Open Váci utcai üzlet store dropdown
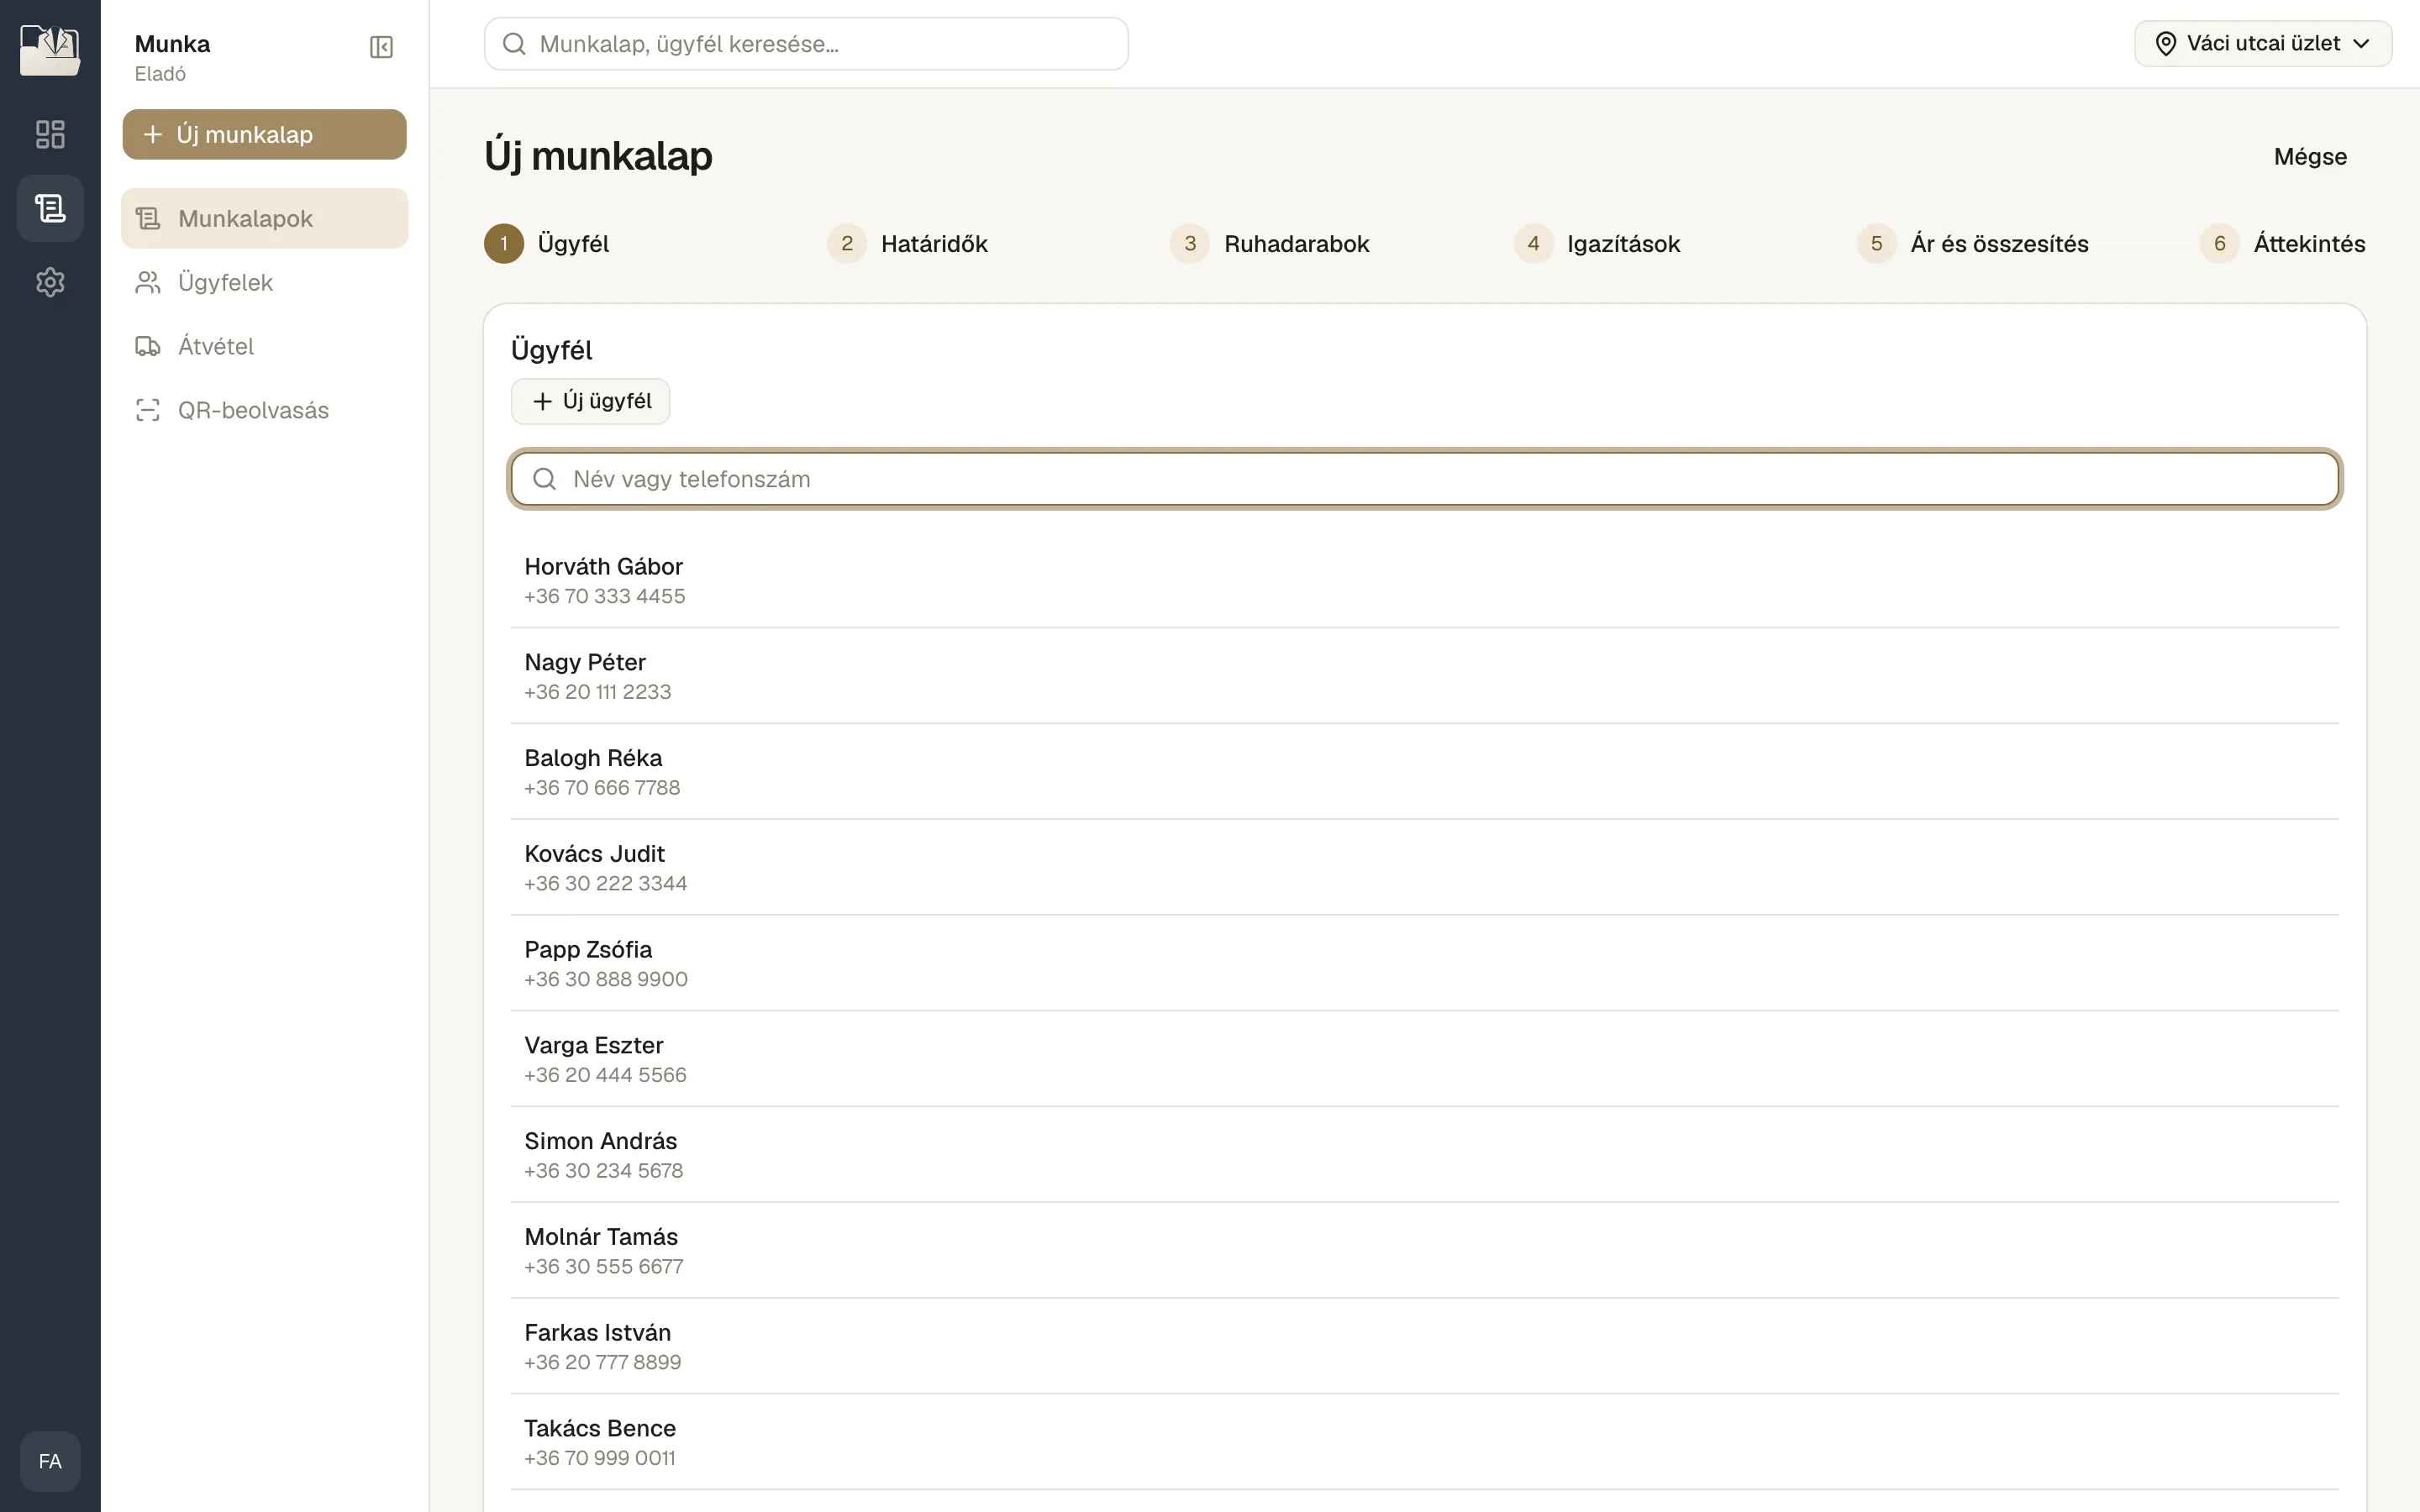The image size is (2420, 1512). pyautogui.click(x=2262, y=44)
